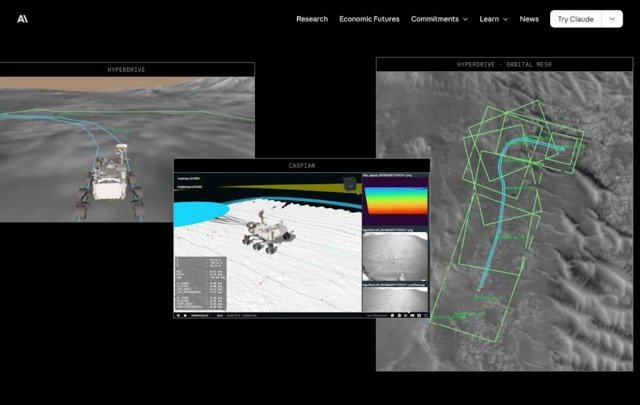Click the play icon in Caspian's bottom bar
The image size is (640, 405).
point(179,316)
